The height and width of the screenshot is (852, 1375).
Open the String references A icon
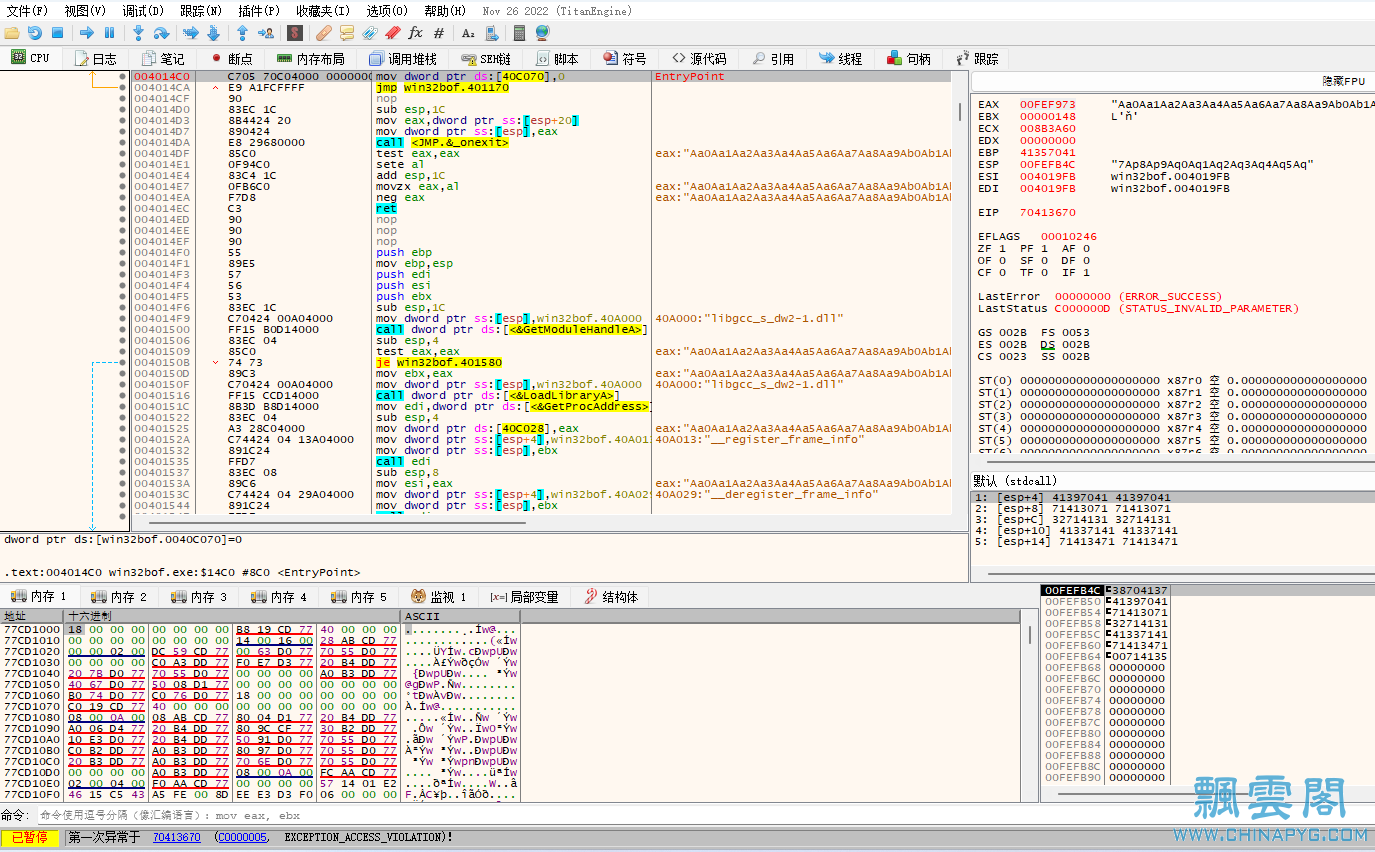tap(468, 33)
